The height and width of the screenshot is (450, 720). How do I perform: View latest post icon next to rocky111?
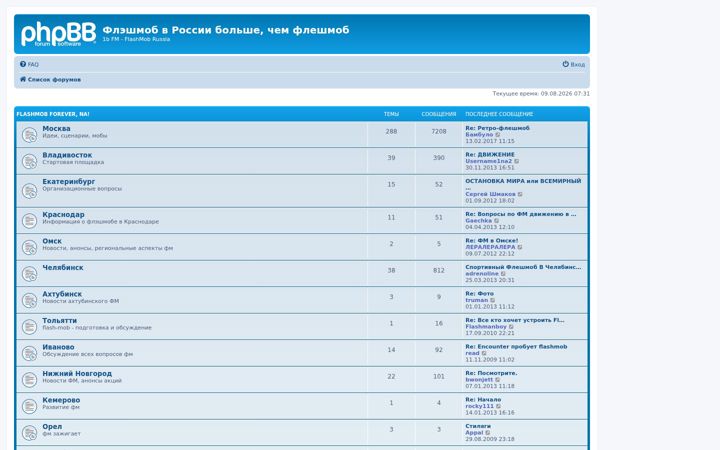click(499, 406)
